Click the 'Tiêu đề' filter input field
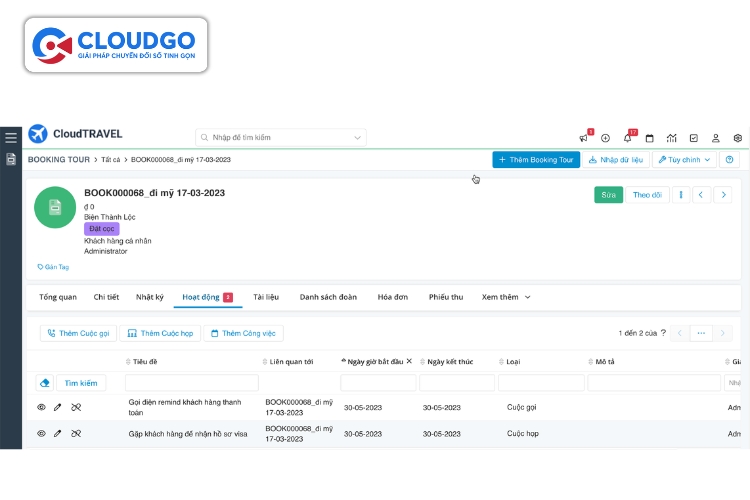This screenshot has height=500, width=750. coord(190,383)
